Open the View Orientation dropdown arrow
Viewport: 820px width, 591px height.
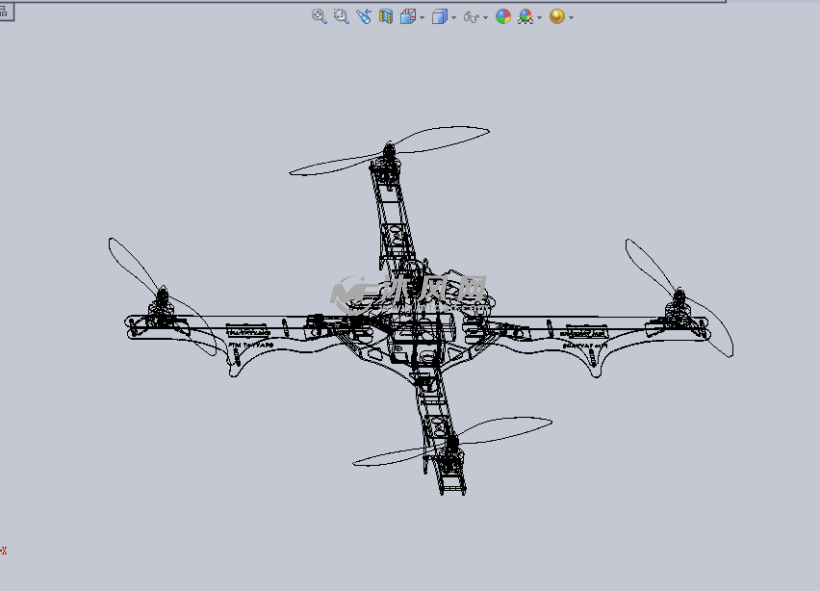421,16
